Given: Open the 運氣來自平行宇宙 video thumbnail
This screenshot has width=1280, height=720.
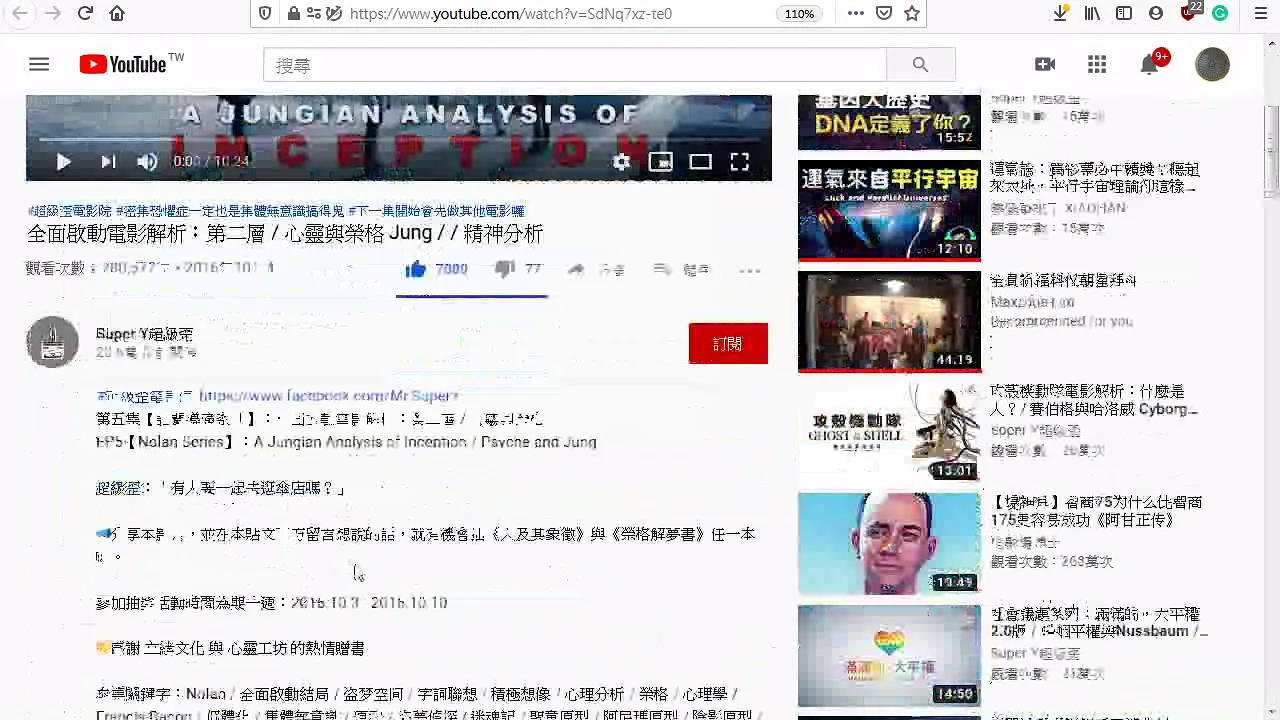Looking at the screenshot, I should pyautogui.click(x=889, y=210).
